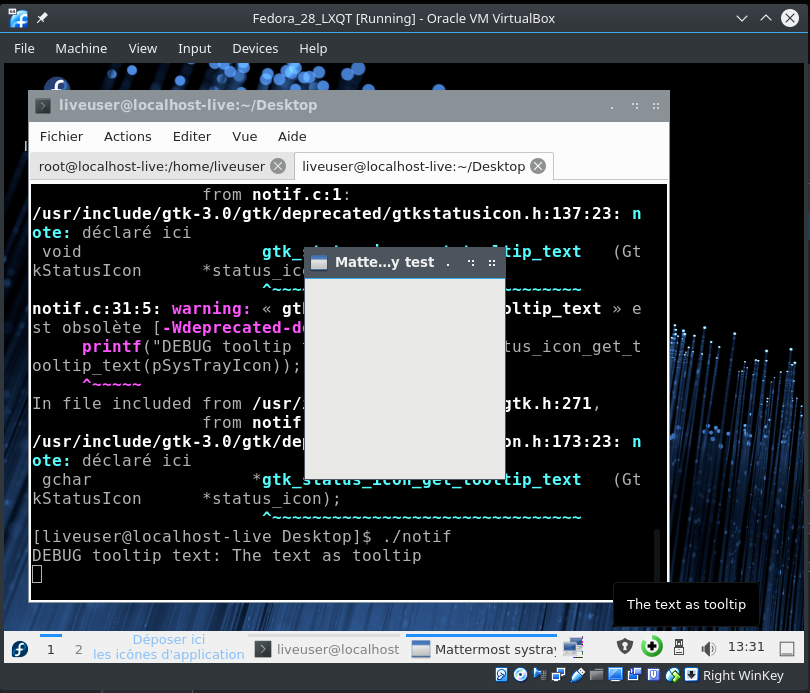This screenshot has height=693, width=810.
Task: Switch to virtual desktop 2
Action: coord(79,649)
